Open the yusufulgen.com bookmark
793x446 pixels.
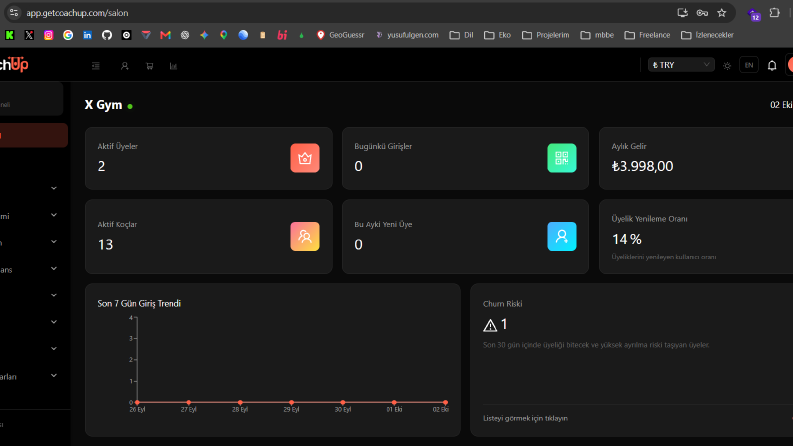pos(407,35)
